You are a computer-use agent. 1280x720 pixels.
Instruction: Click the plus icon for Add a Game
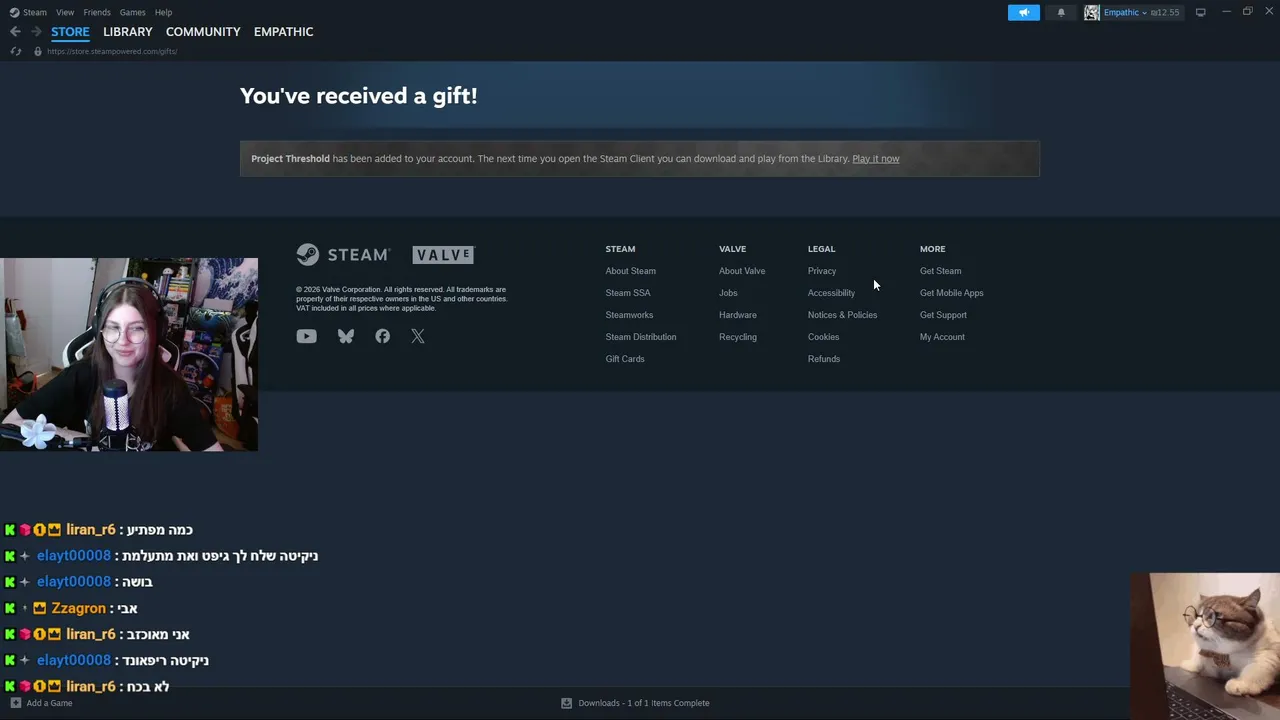(15, 703)
